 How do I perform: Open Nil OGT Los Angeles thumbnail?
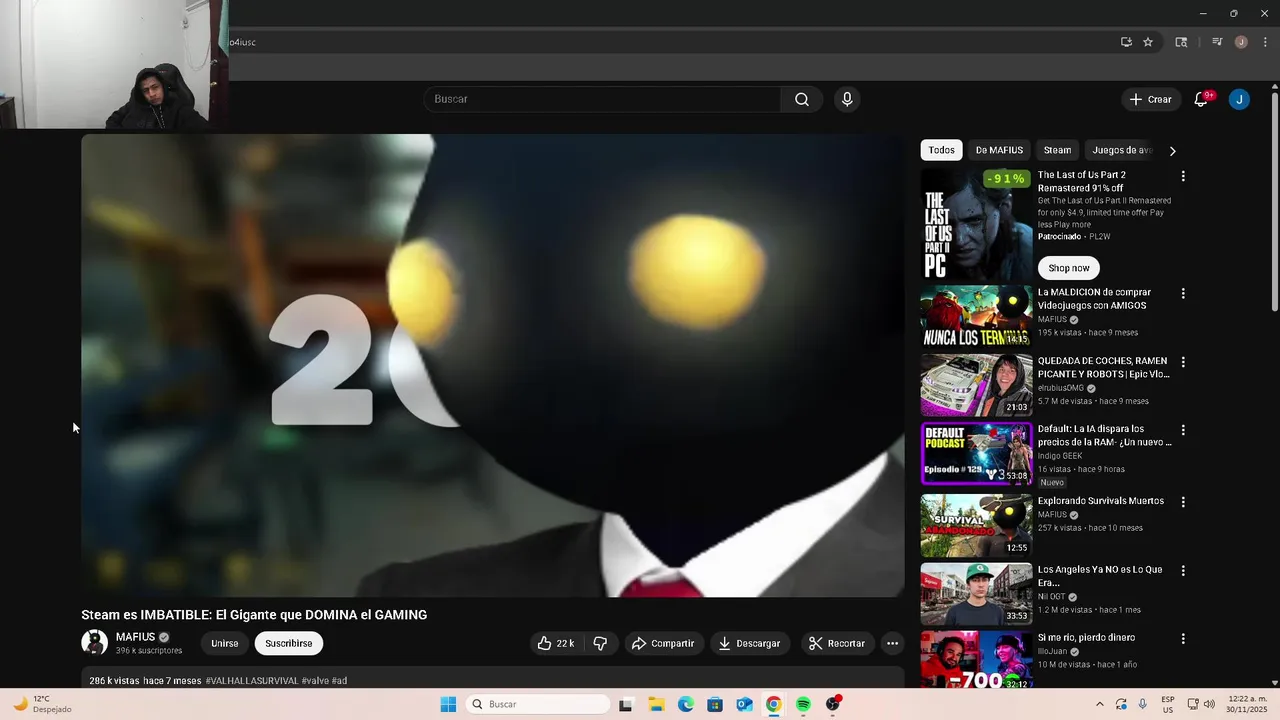(x=976, y=593)
